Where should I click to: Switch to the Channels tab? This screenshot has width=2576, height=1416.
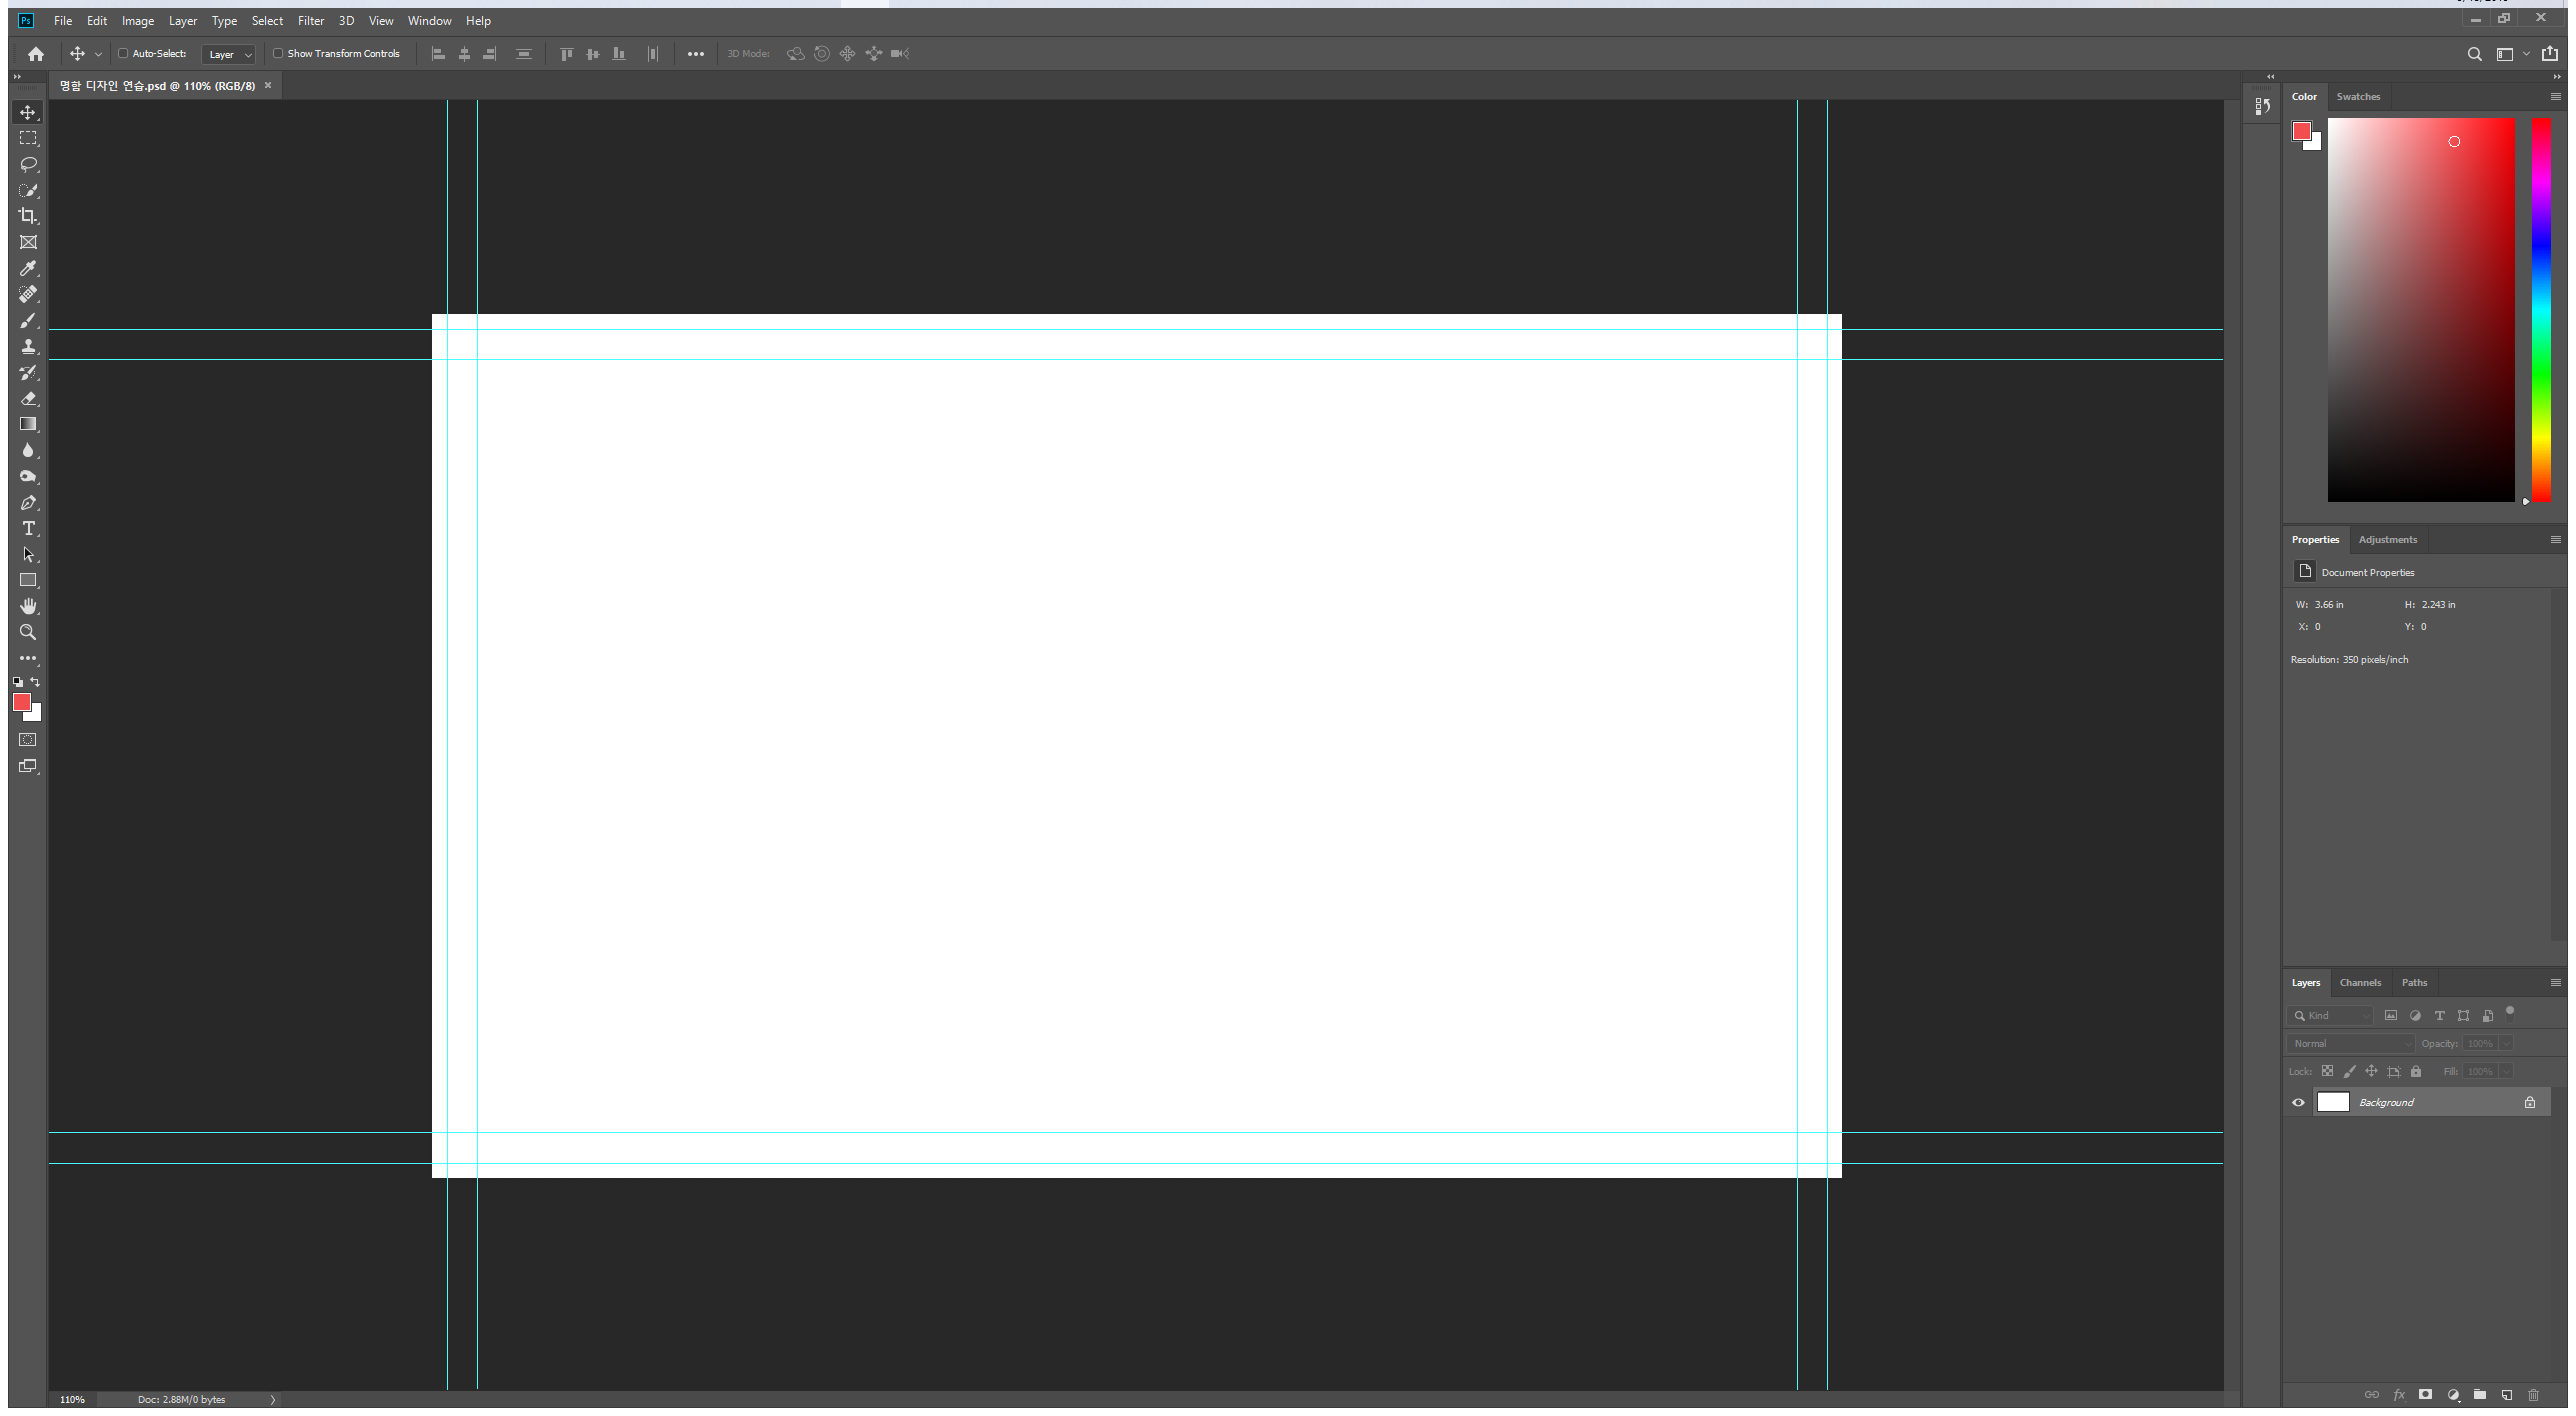[2360, 982]
